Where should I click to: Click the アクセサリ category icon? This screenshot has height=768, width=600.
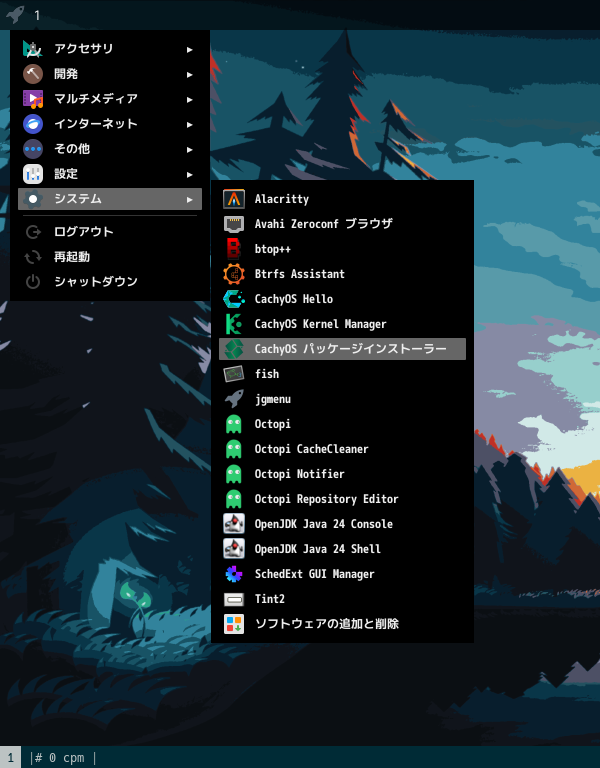coord(33,49)
